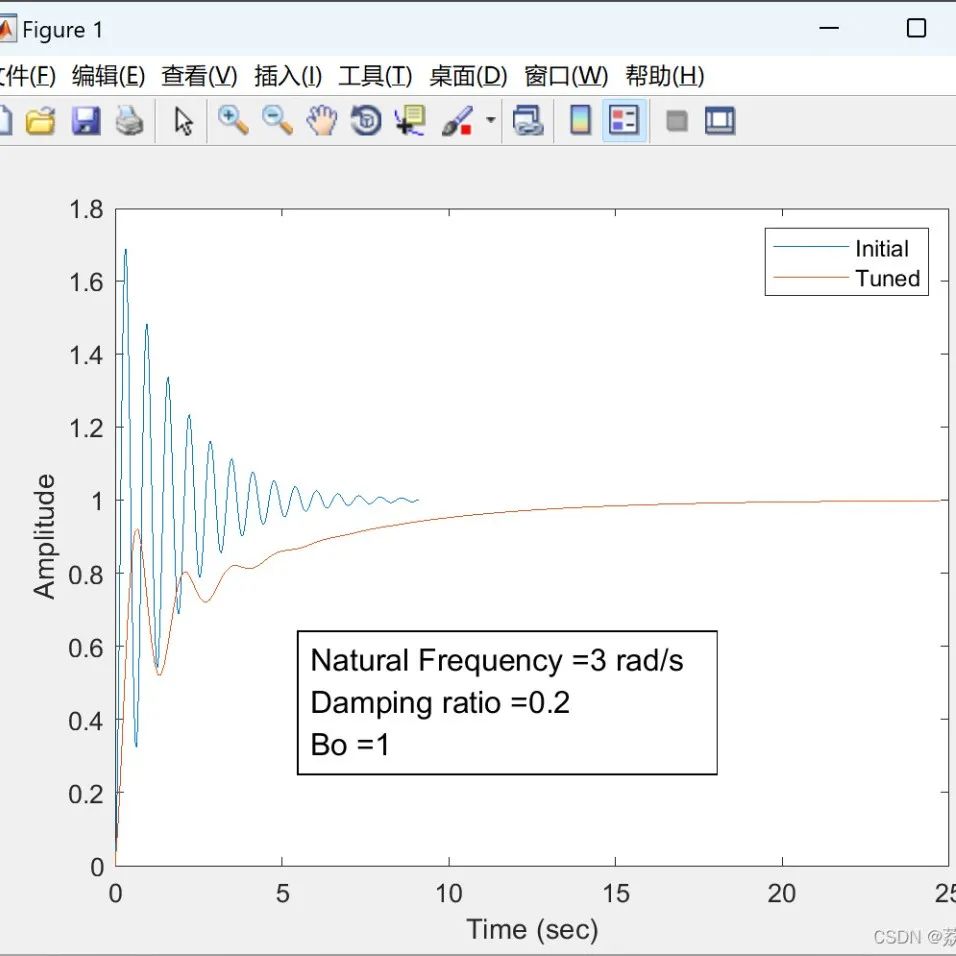Select the Natural Frequency annotation line
956x956 pixels.
[497, 660]
